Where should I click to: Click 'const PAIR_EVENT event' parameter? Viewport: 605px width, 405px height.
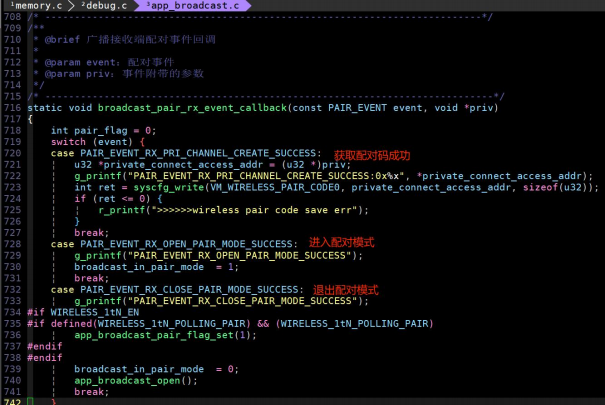(357, 108)
